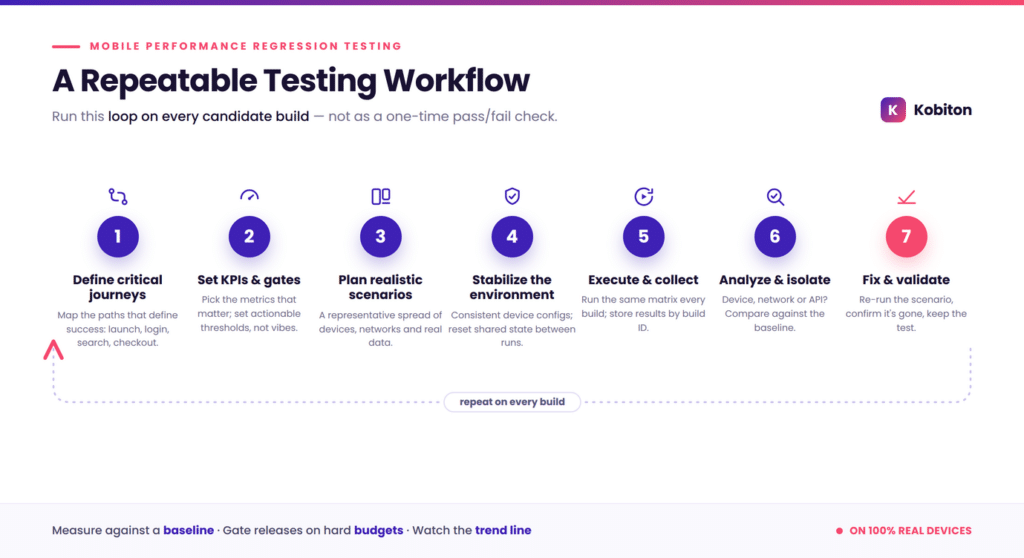Click the 'repeat on every build' pill
Screen dimensions: 1024x558
point(512,402)
